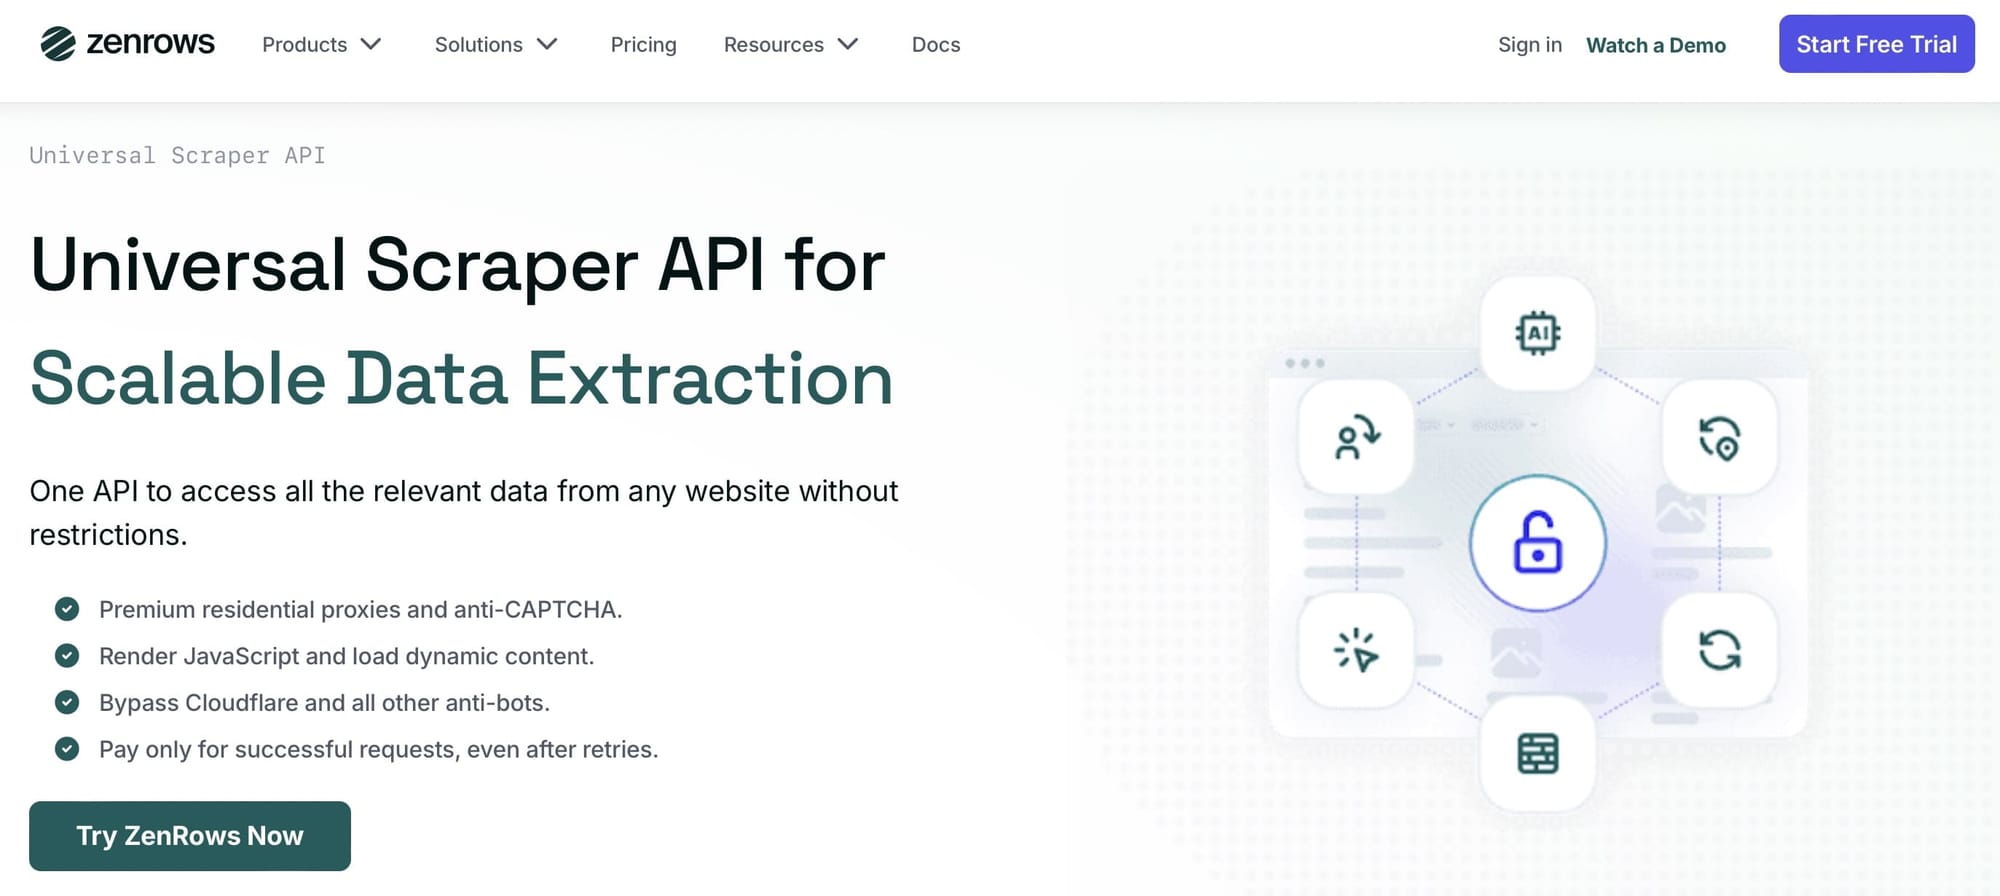Expand the Resources dropdown chevron
The width and height of the screenshot is (2000, 896).
click(848, 45)
